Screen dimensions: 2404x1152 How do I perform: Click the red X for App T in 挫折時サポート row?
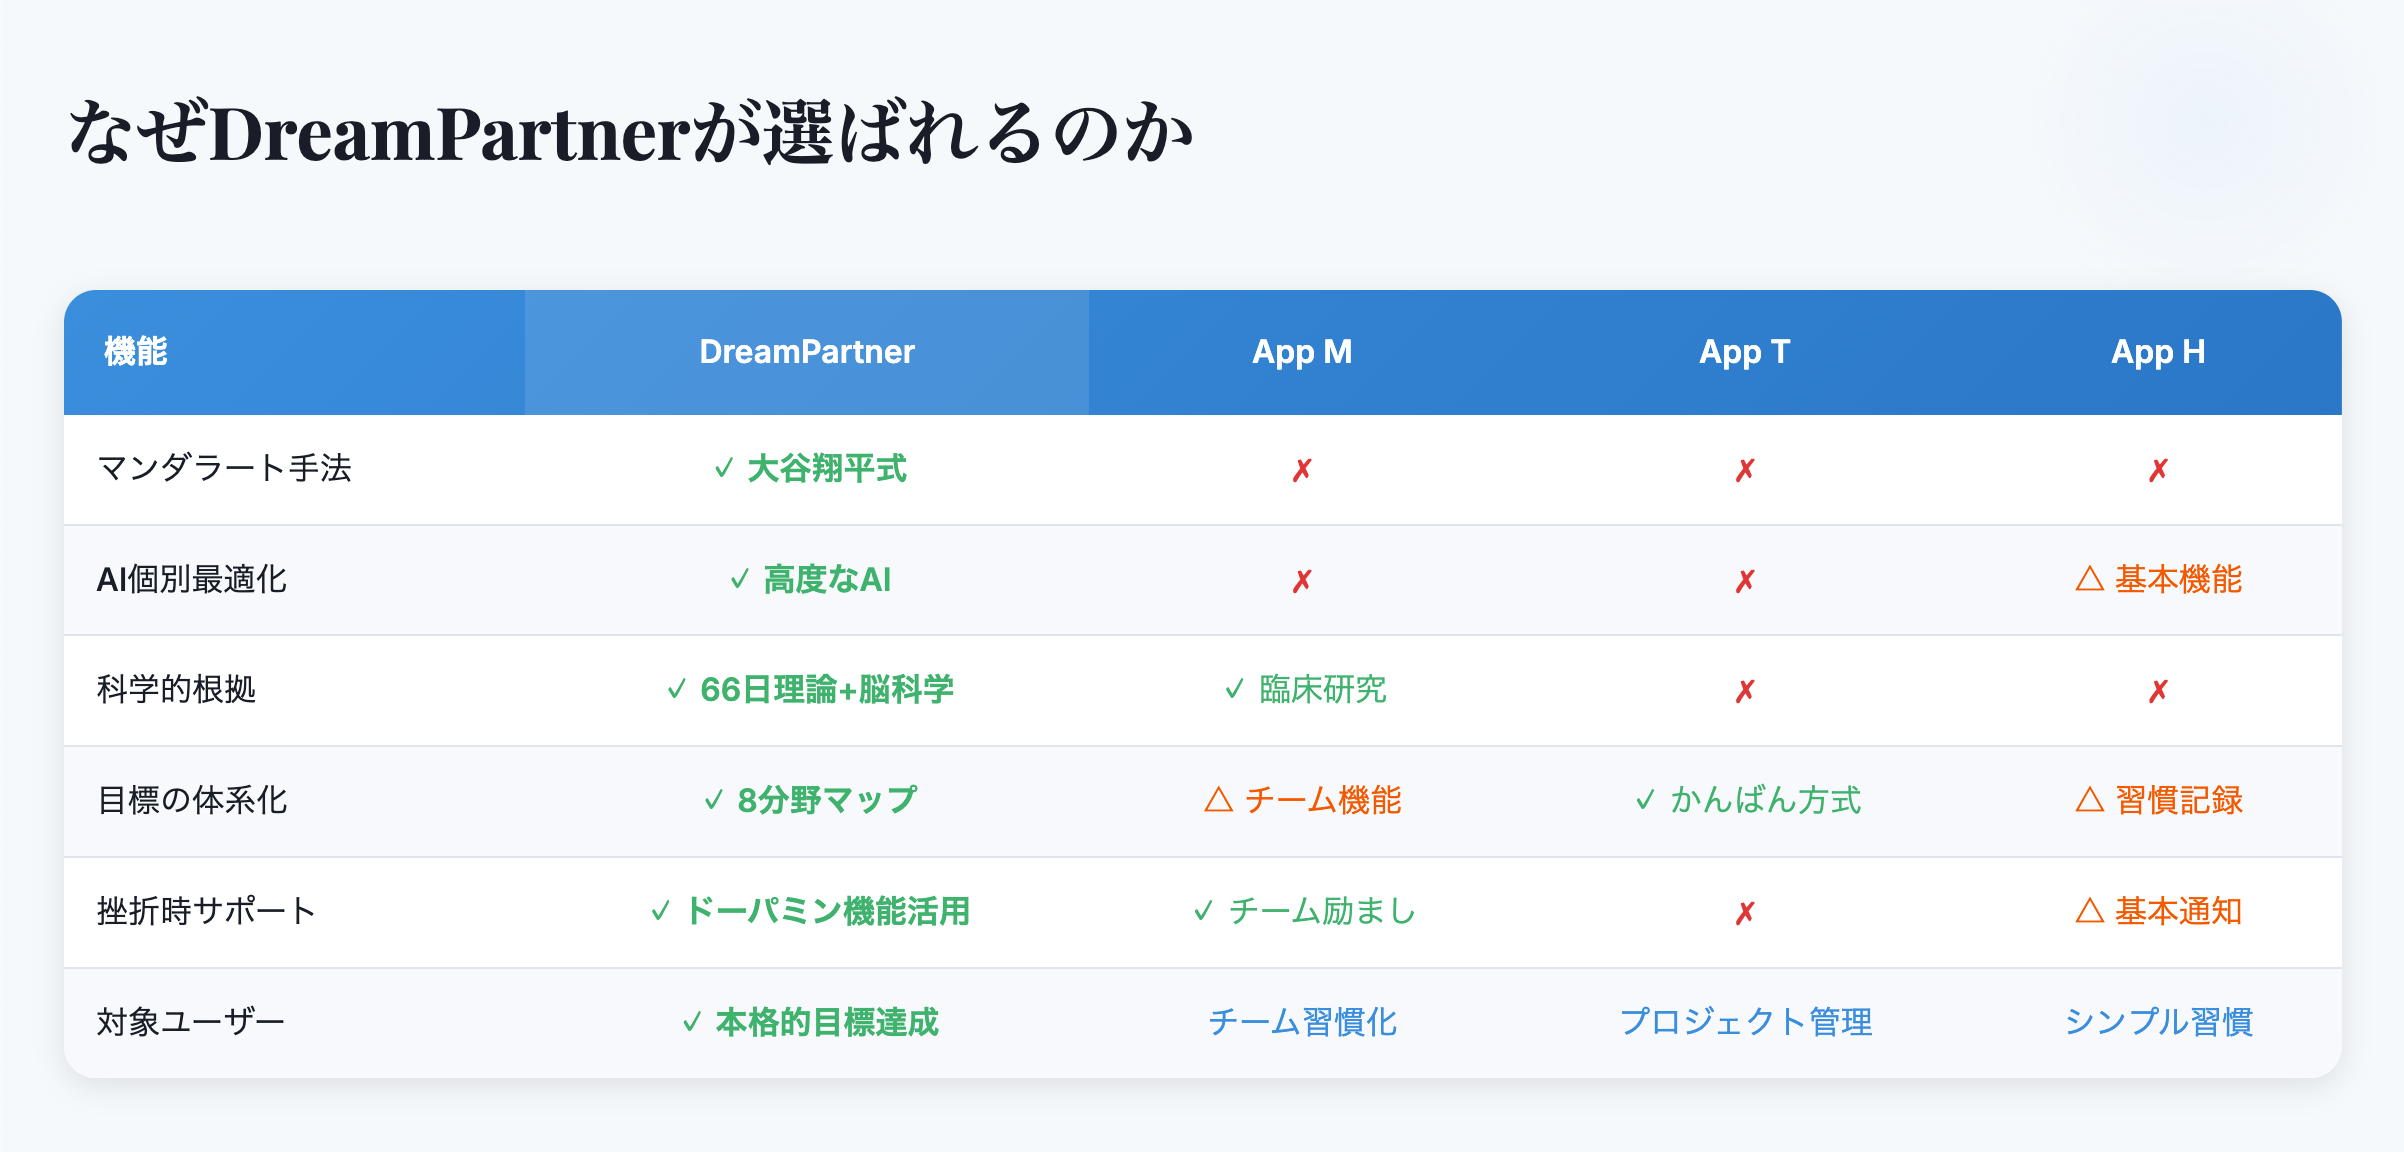tap(1744, 913)
